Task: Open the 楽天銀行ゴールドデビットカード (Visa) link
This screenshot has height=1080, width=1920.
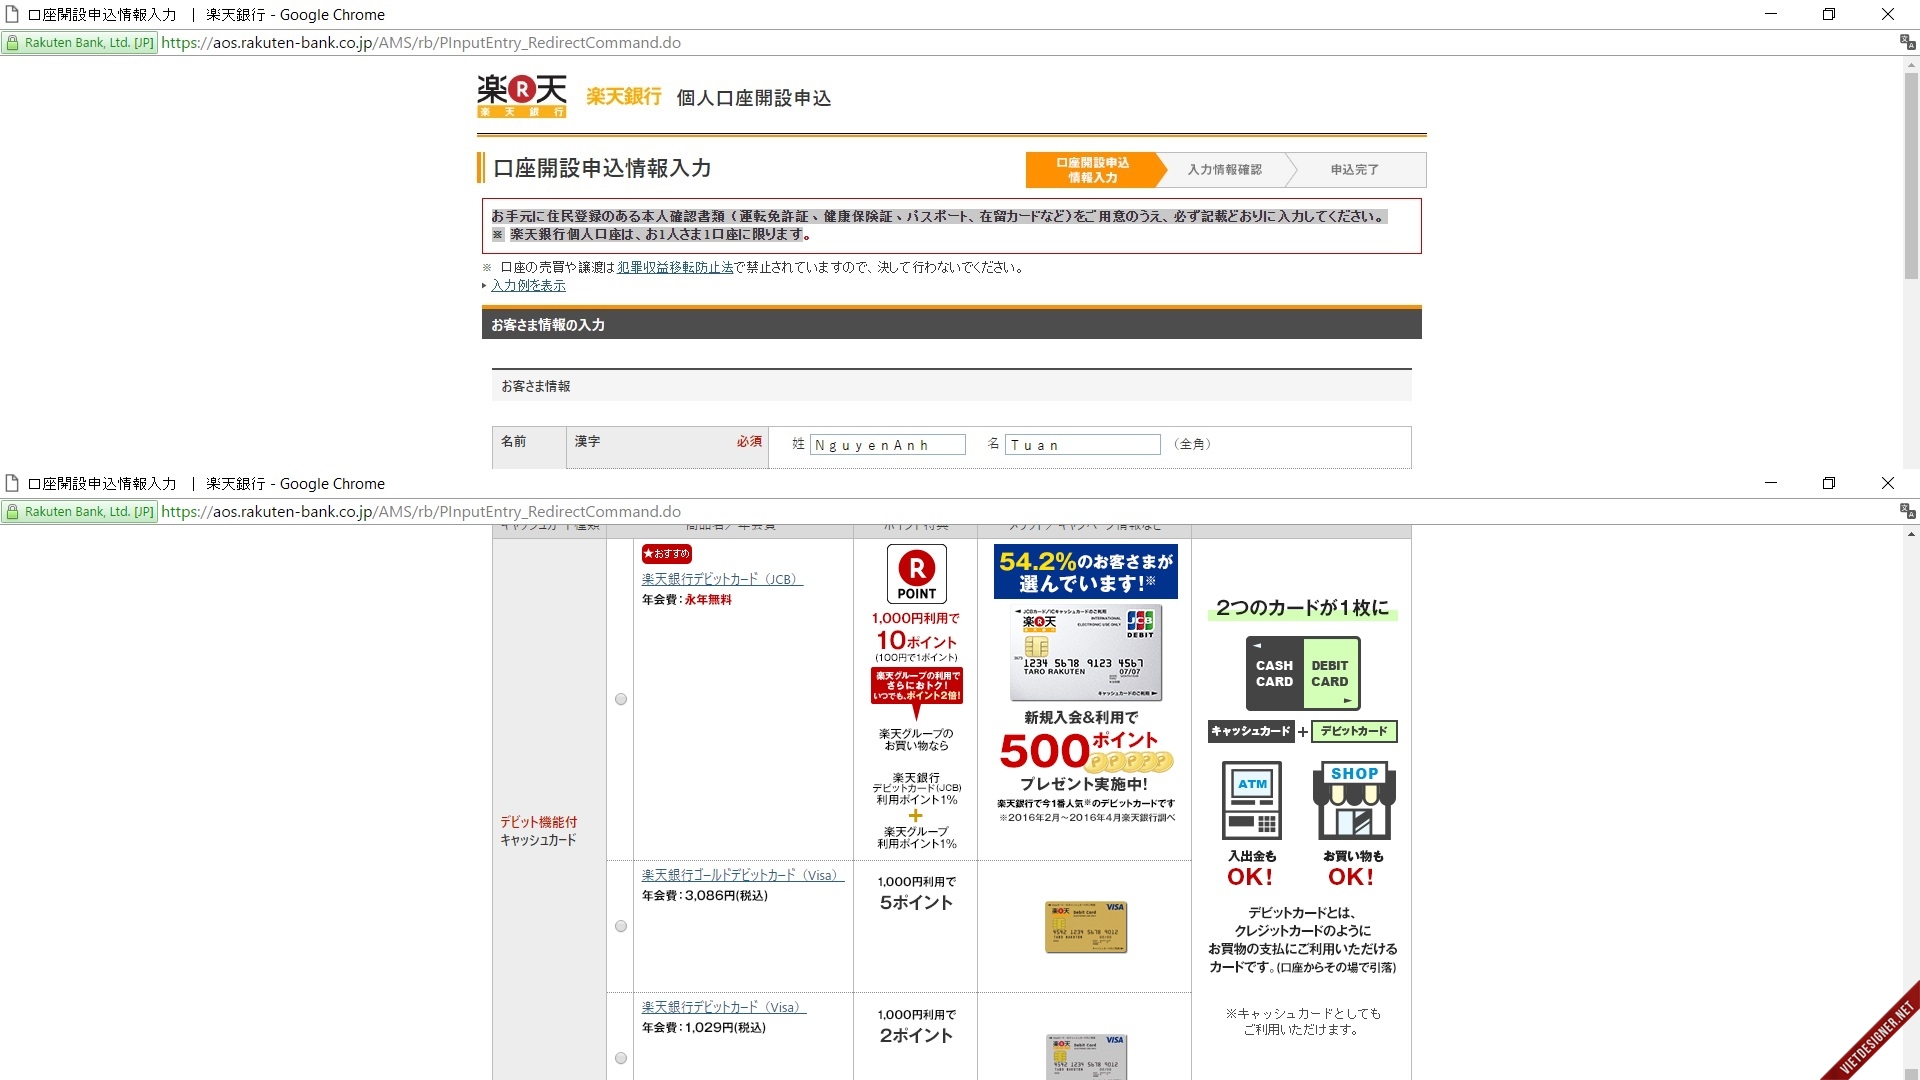Action: [743, 875]
